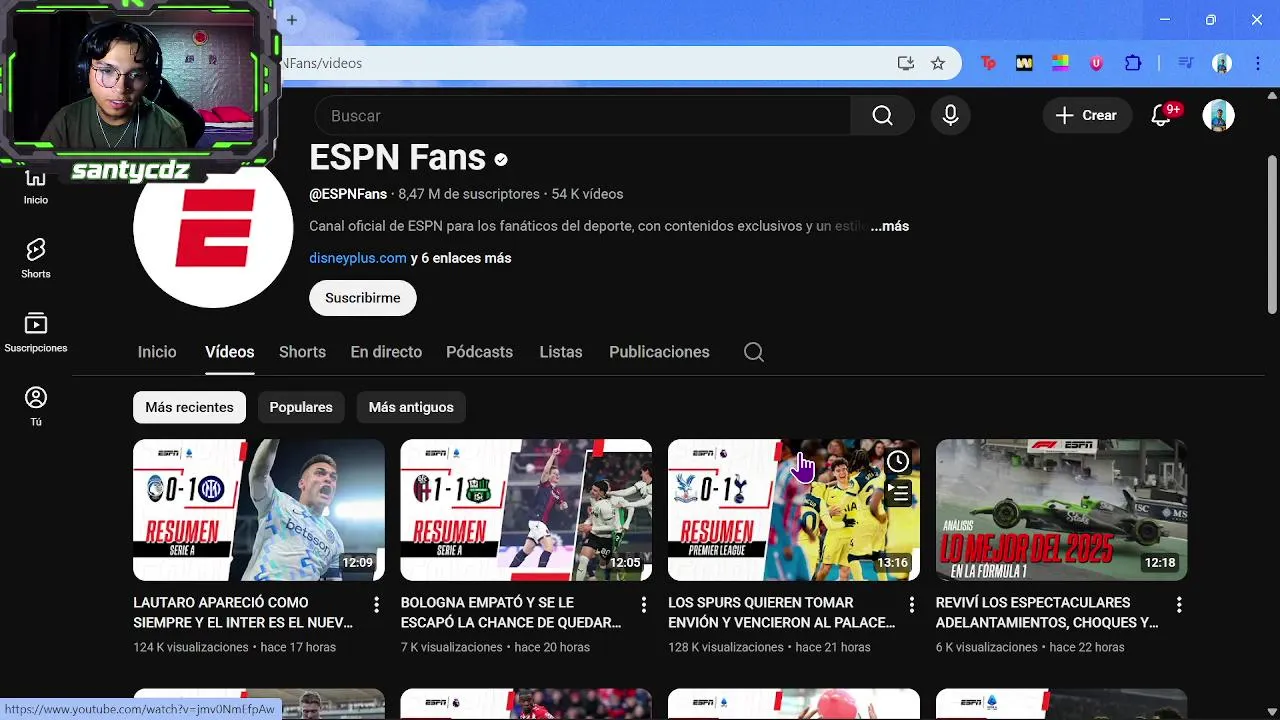The image size is (1280, 720).
Task: Open Reviví los espectaculares video title
Action: click(1047, 612)
